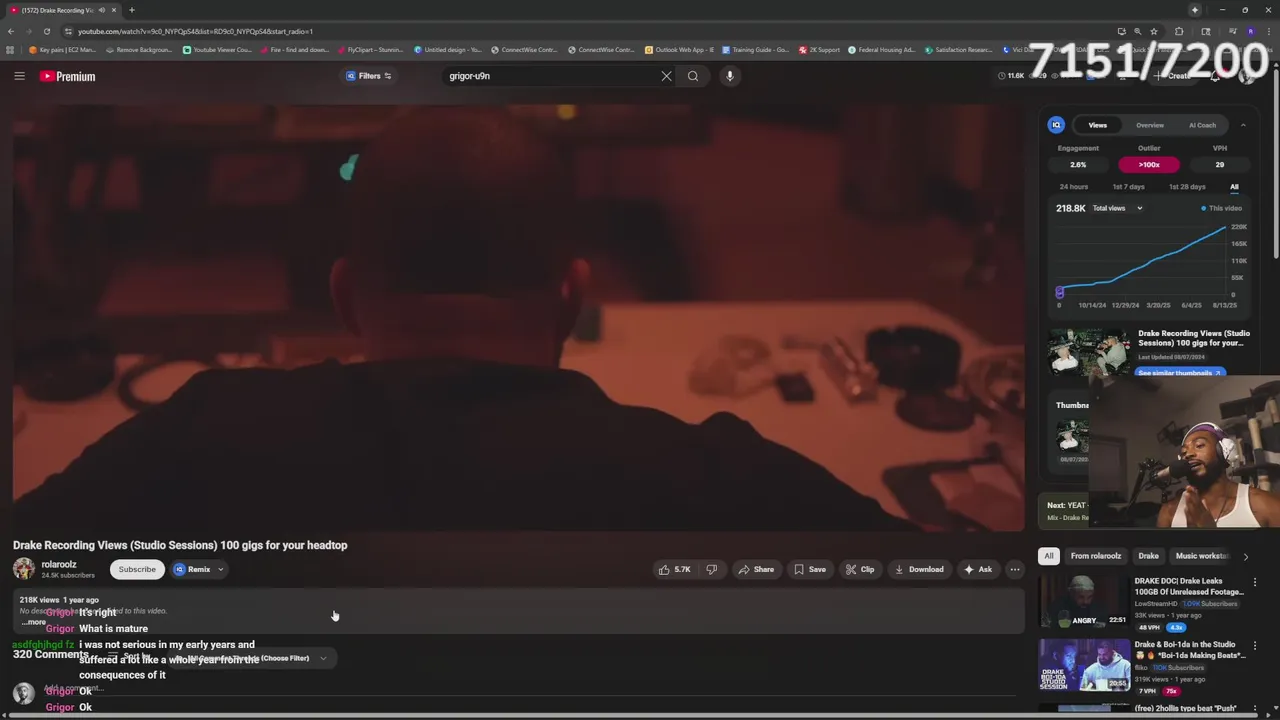The image size is (1280, 720).
Task: Open Outlook Web App bookmark
Action: click(x=680, y=50)
